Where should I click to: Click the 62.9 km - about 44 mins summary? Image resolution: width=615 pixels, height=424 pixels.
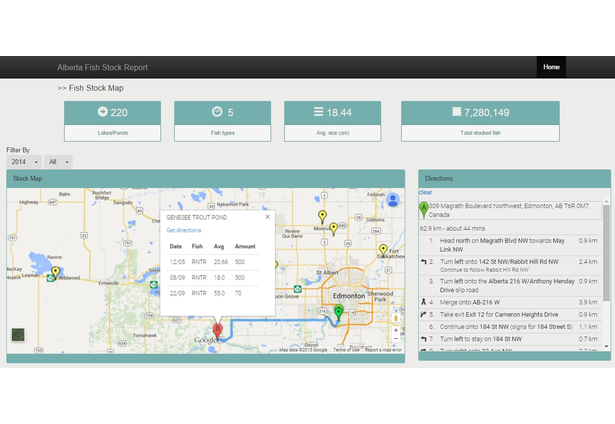(452, 228)
